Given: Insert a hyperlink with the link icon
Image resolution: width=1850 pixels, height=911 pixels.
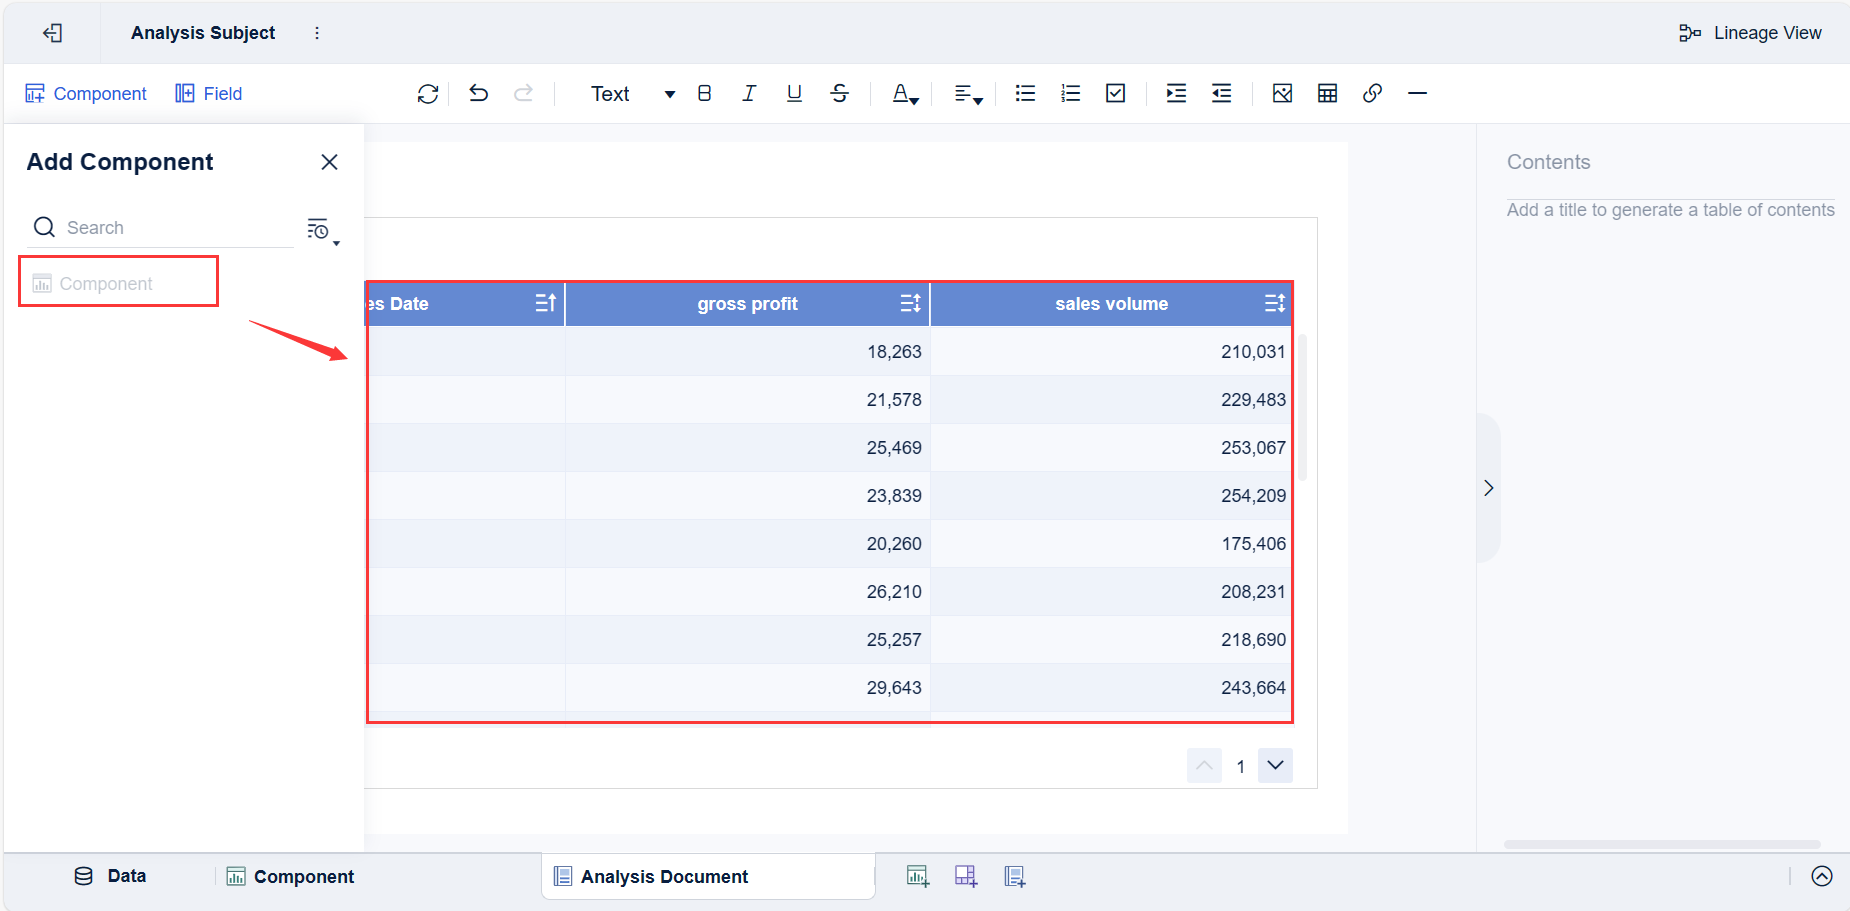Looking at the screenshot, I should pyautogui.click(x=1372, y=93).
